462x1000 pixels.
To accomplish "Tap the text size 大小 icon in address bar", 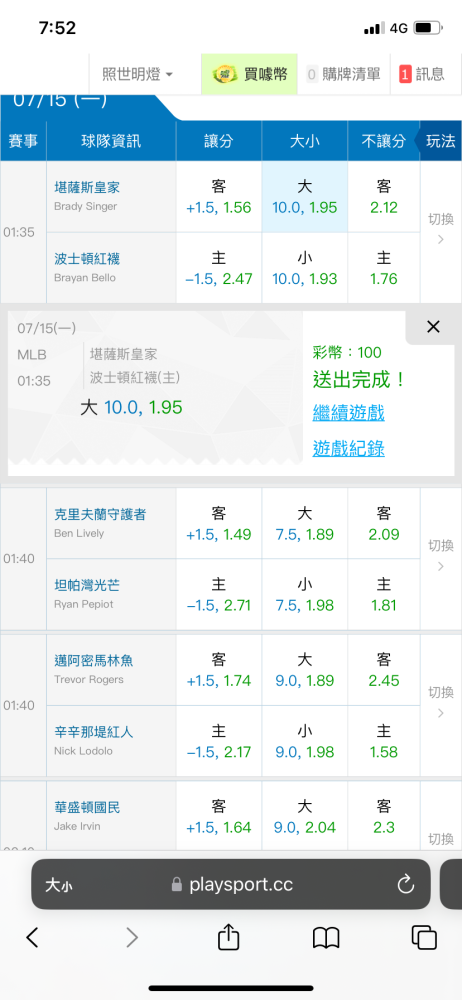I will point(58,885).
